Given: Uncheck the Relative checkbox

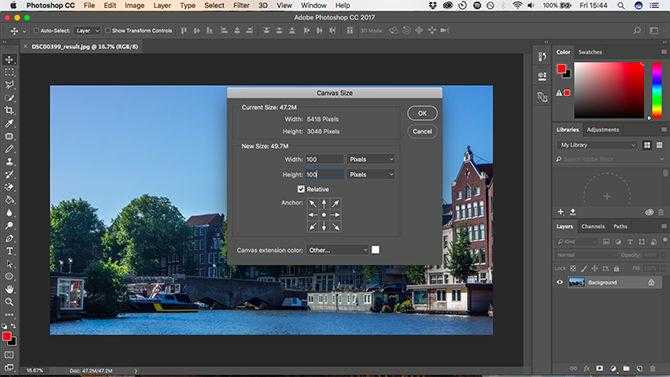Looking at the screenshot, I should 301,189.
